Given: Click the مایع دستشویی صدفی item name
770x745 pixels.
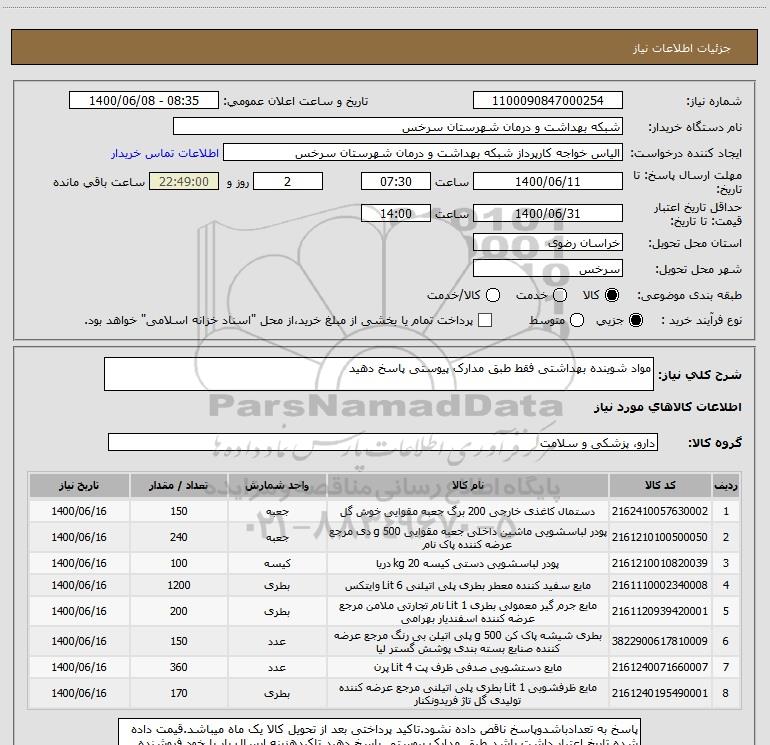Looking at the screenshot, I should (468, 667).
